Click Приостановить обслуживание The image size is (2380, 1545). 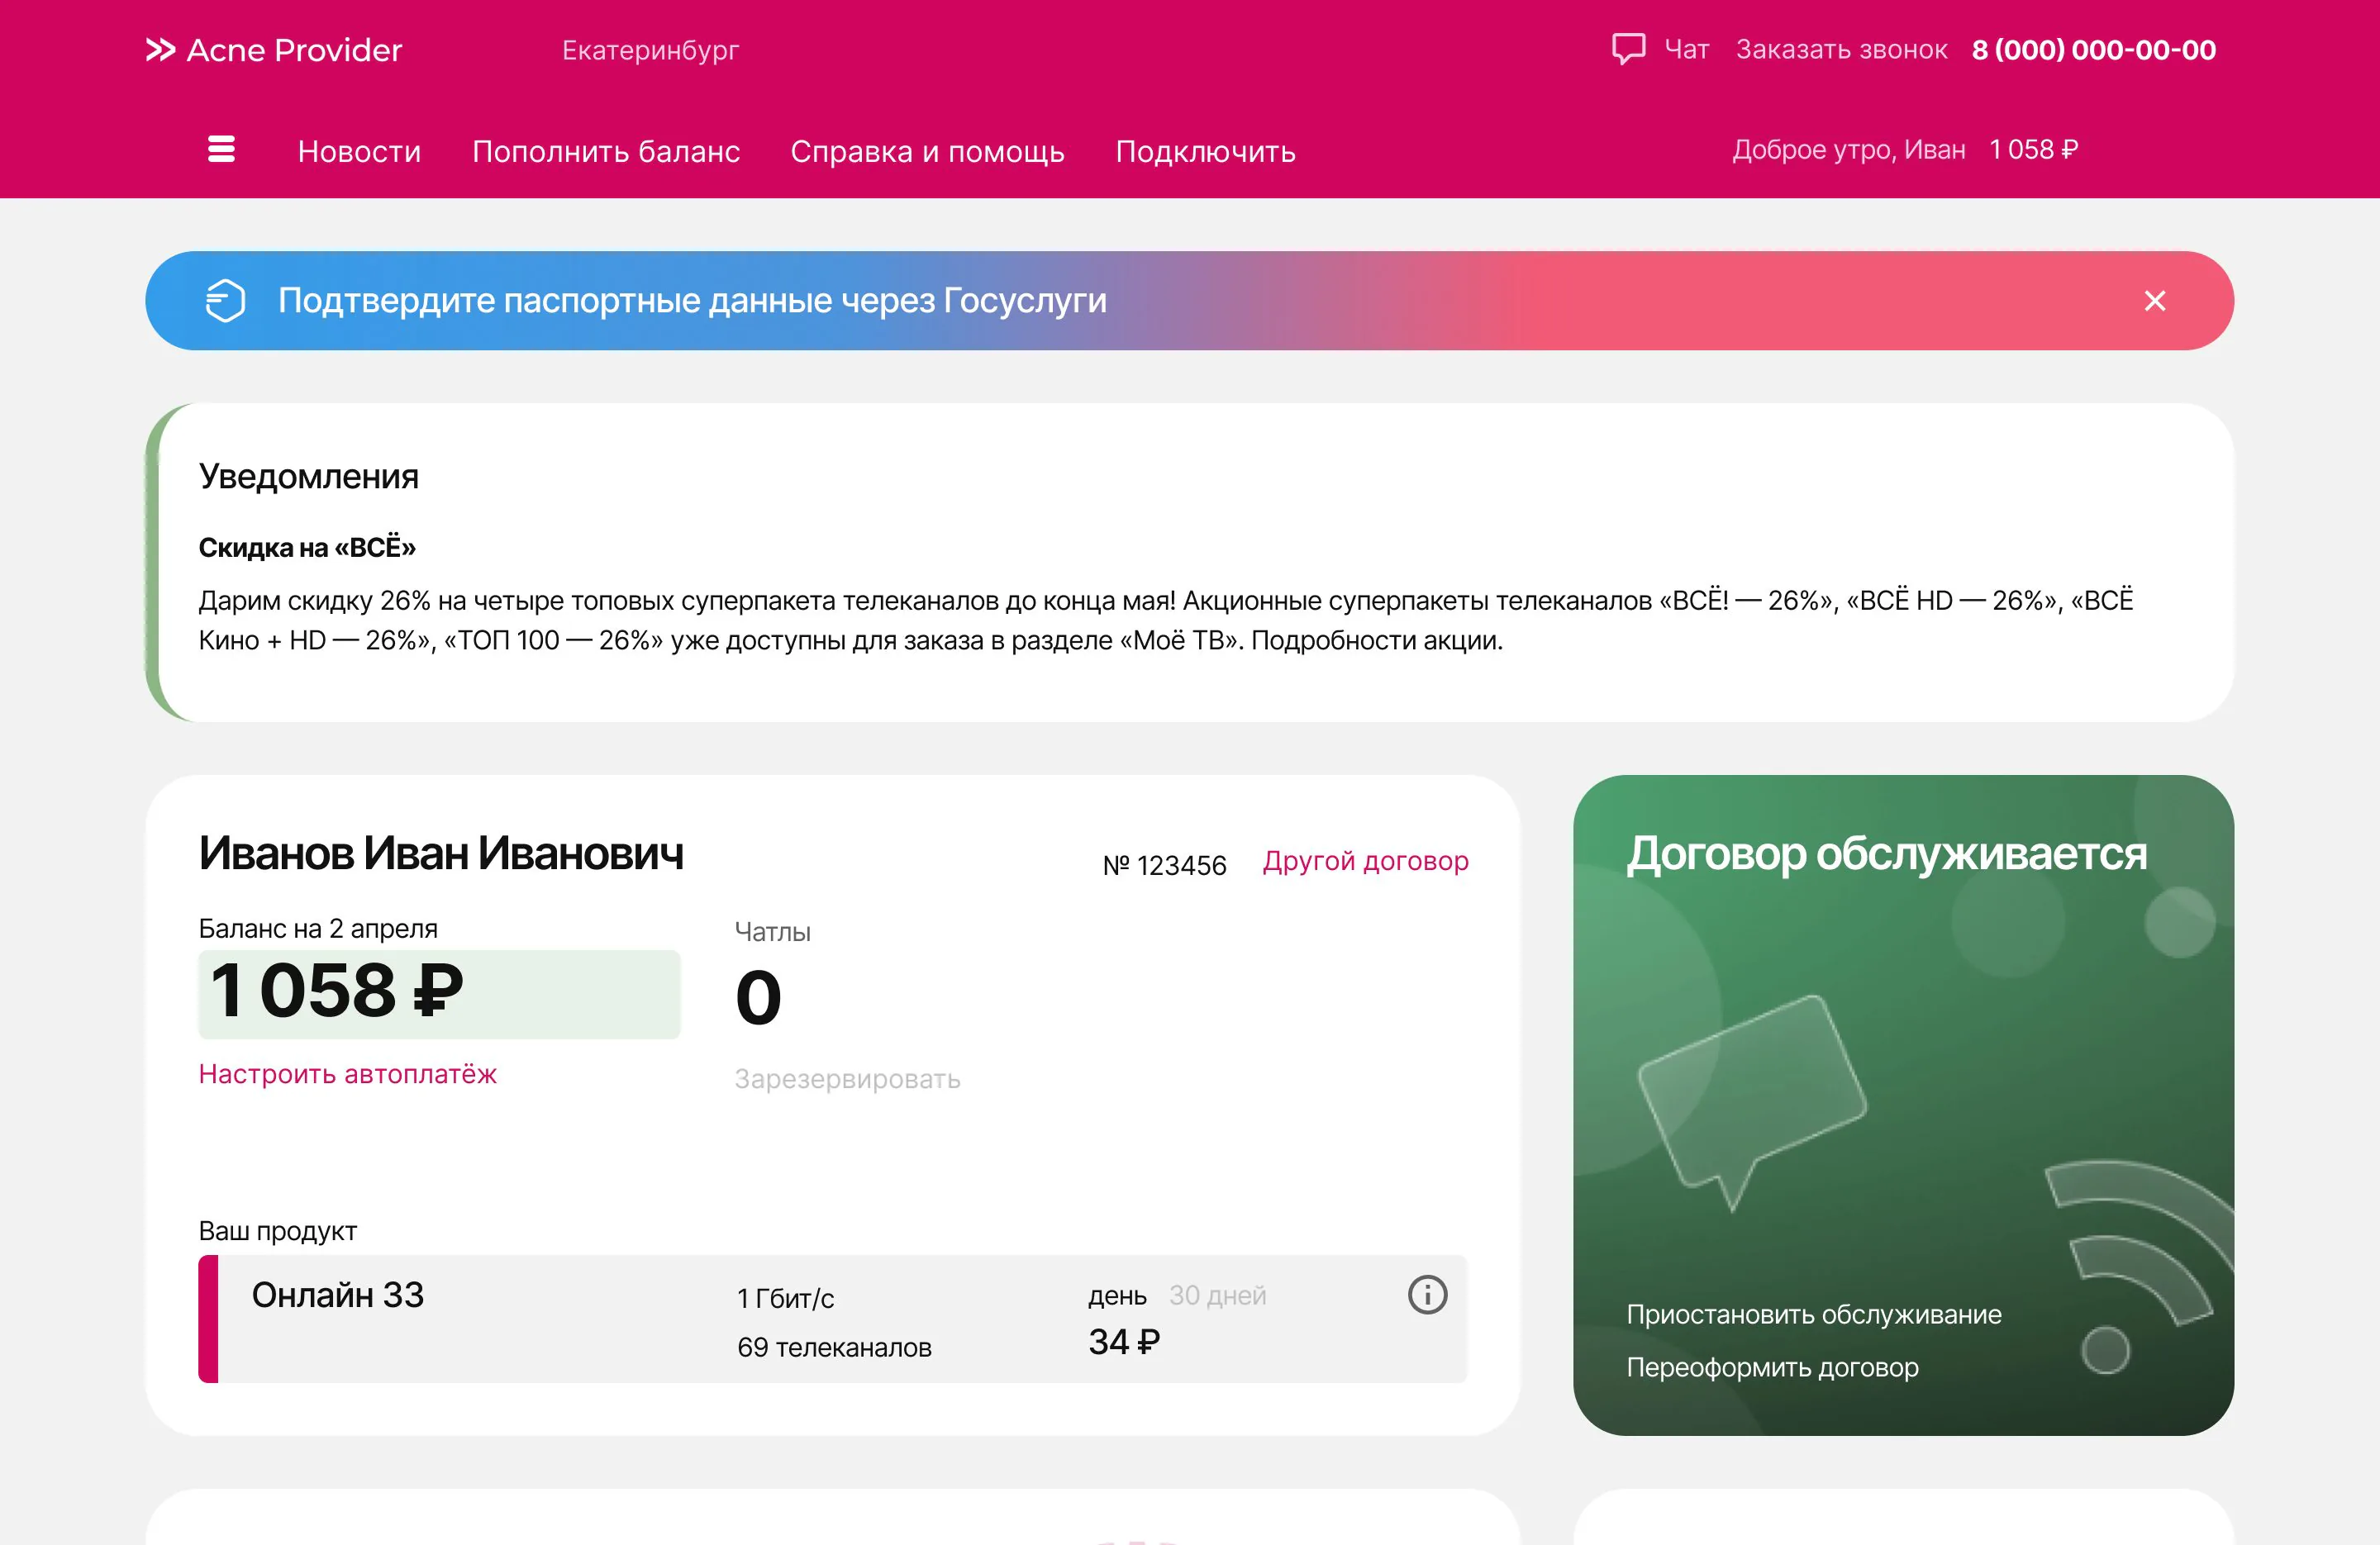click(1813, 1314)
